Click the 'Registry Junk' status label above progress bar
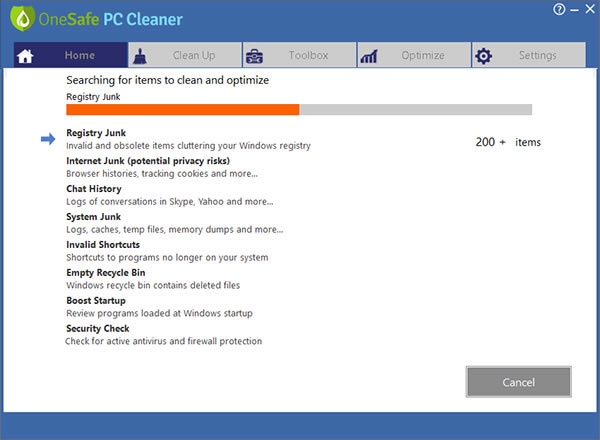Screen dimensions: 600x440 pos(93,97)
